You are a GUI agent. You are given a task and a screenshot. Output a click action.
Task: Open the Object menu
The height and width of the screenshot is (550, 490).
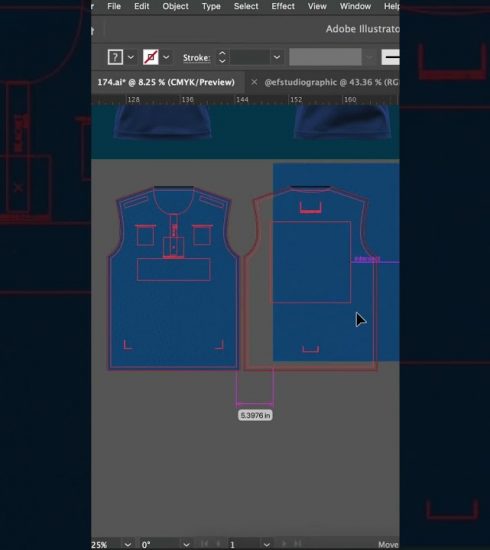coord(175,6)
